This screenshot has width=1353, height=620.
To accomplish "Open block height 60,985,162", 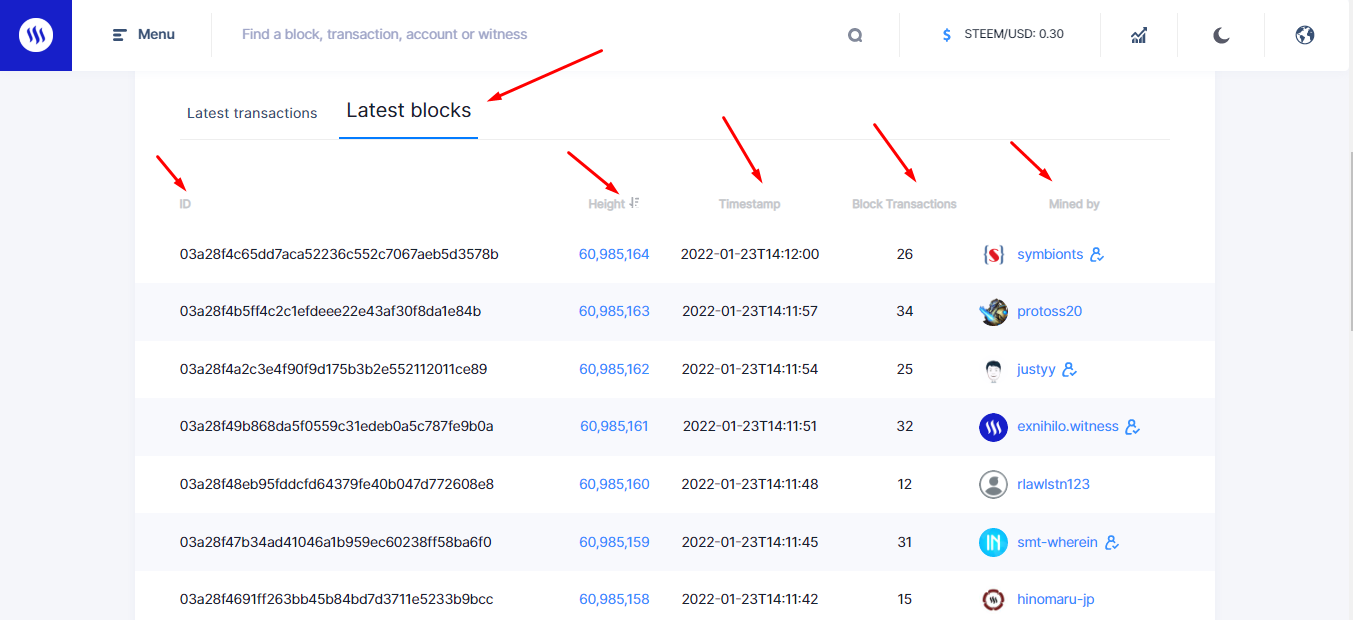I will 614,369.
